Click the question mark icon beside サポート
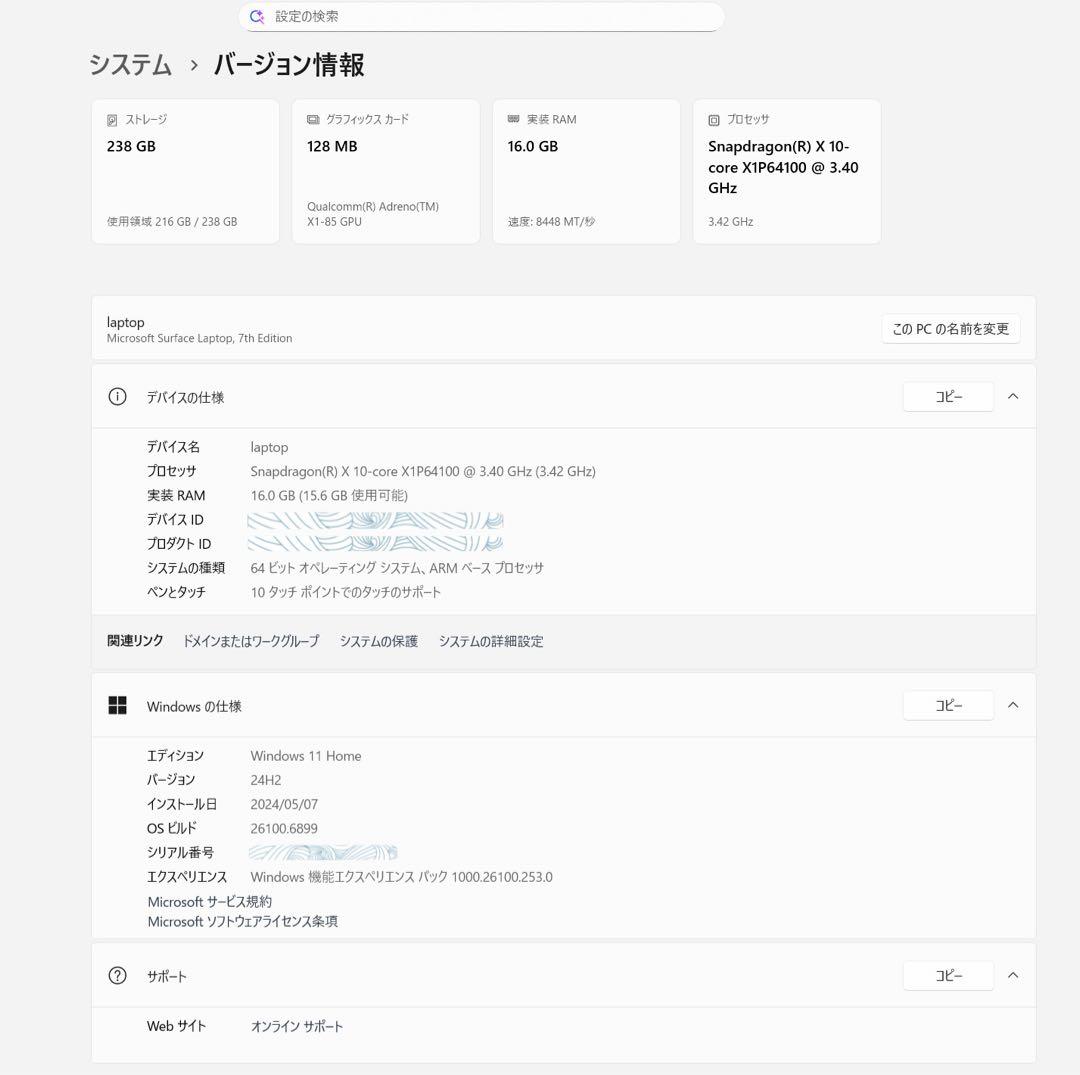1080x1075 pixels. tap(118, 976)
